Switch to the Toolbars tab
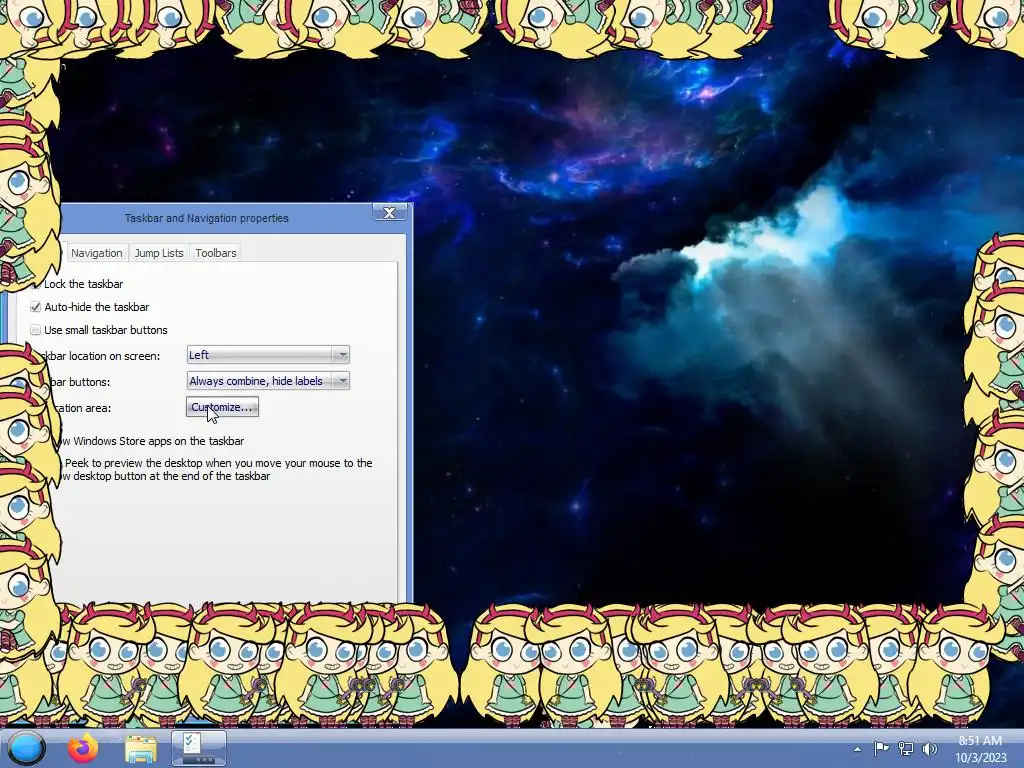 click(216, 253)
